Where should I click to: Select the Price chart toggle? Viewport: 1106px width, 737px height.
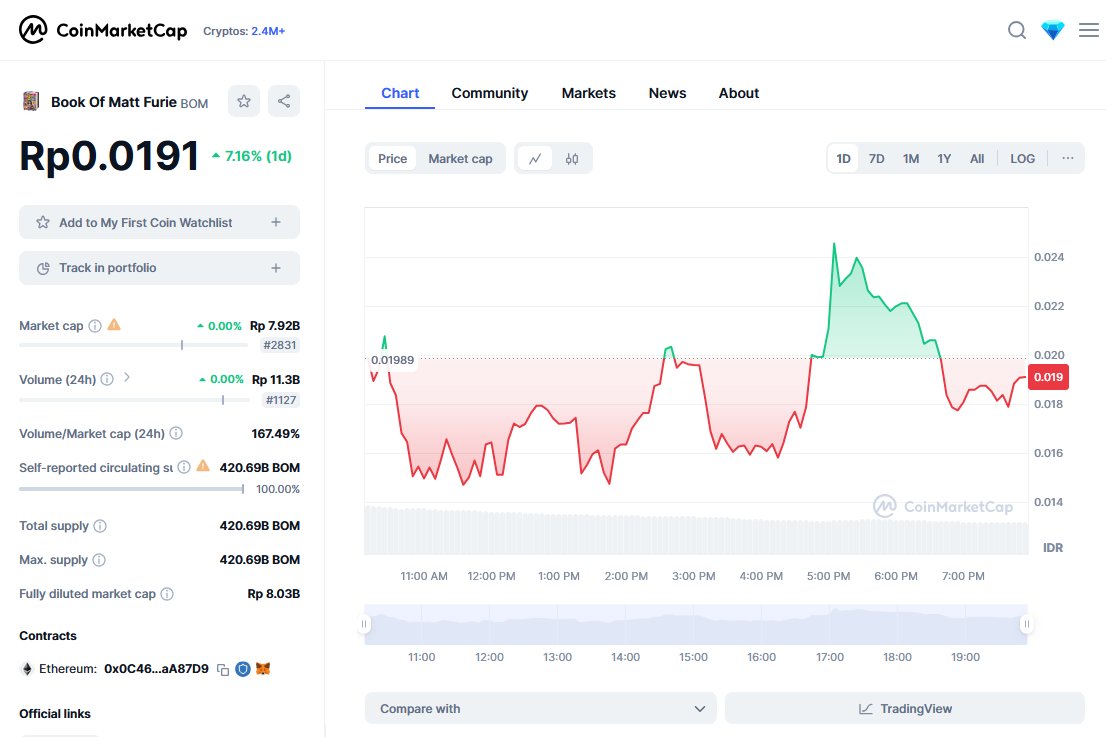tap(392, 159)
